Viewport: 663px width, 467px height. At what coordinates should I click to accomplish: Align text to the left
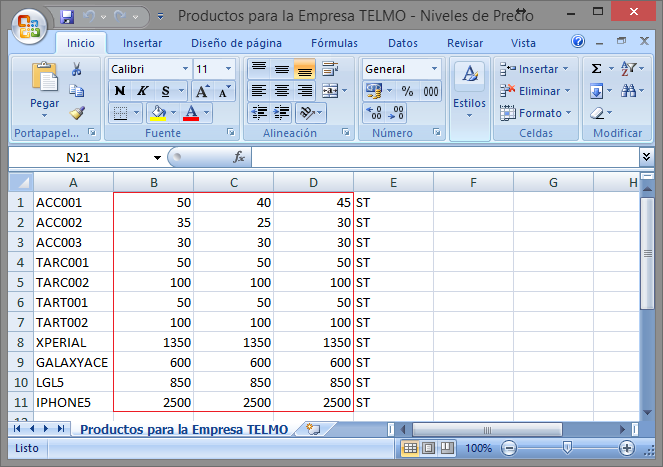(x=259, y=91)
